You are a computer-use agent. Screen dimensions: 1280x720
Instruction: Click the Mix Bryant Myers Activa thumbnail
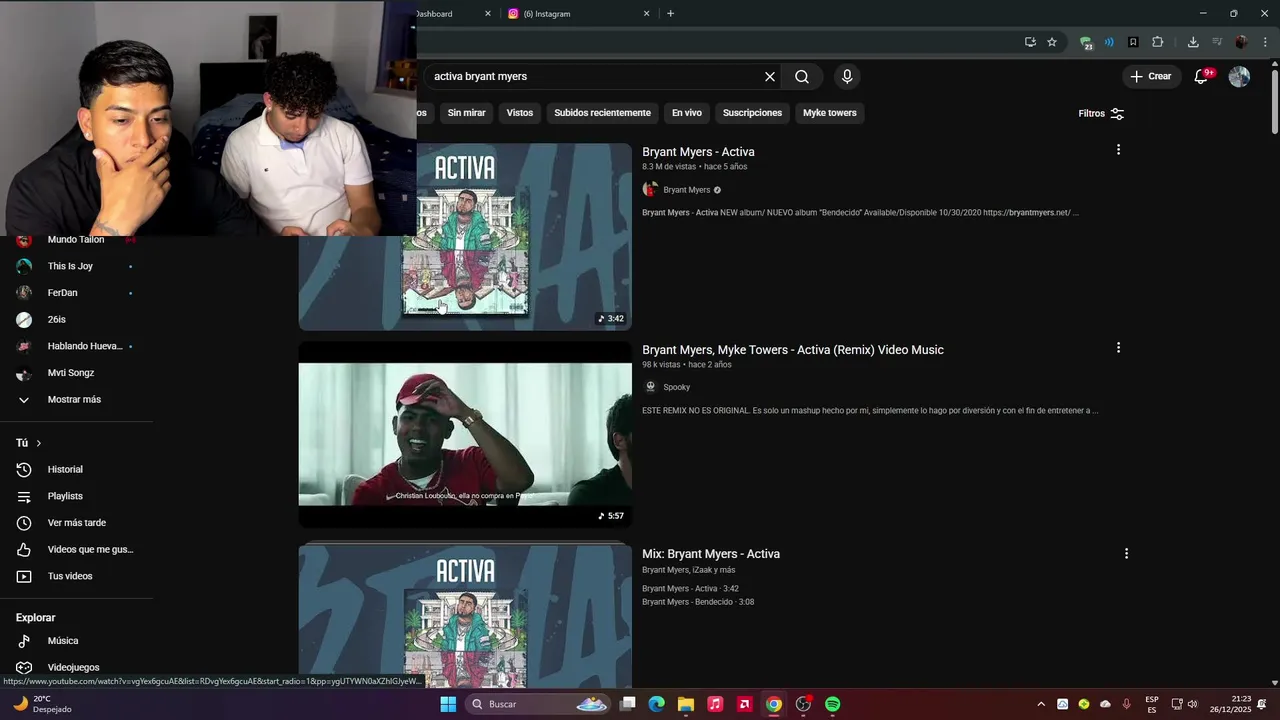click(465, 616)
